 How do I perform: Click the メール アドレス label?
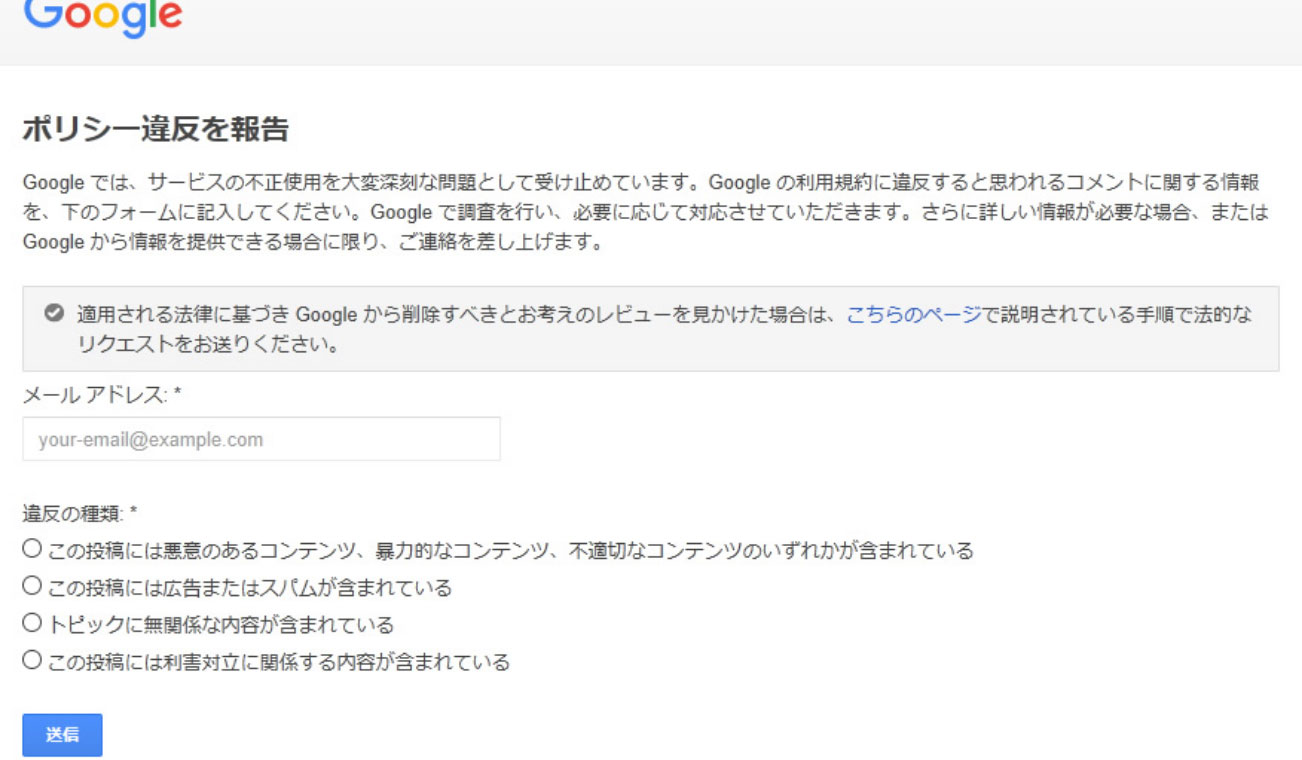click(x=102, y=395)
